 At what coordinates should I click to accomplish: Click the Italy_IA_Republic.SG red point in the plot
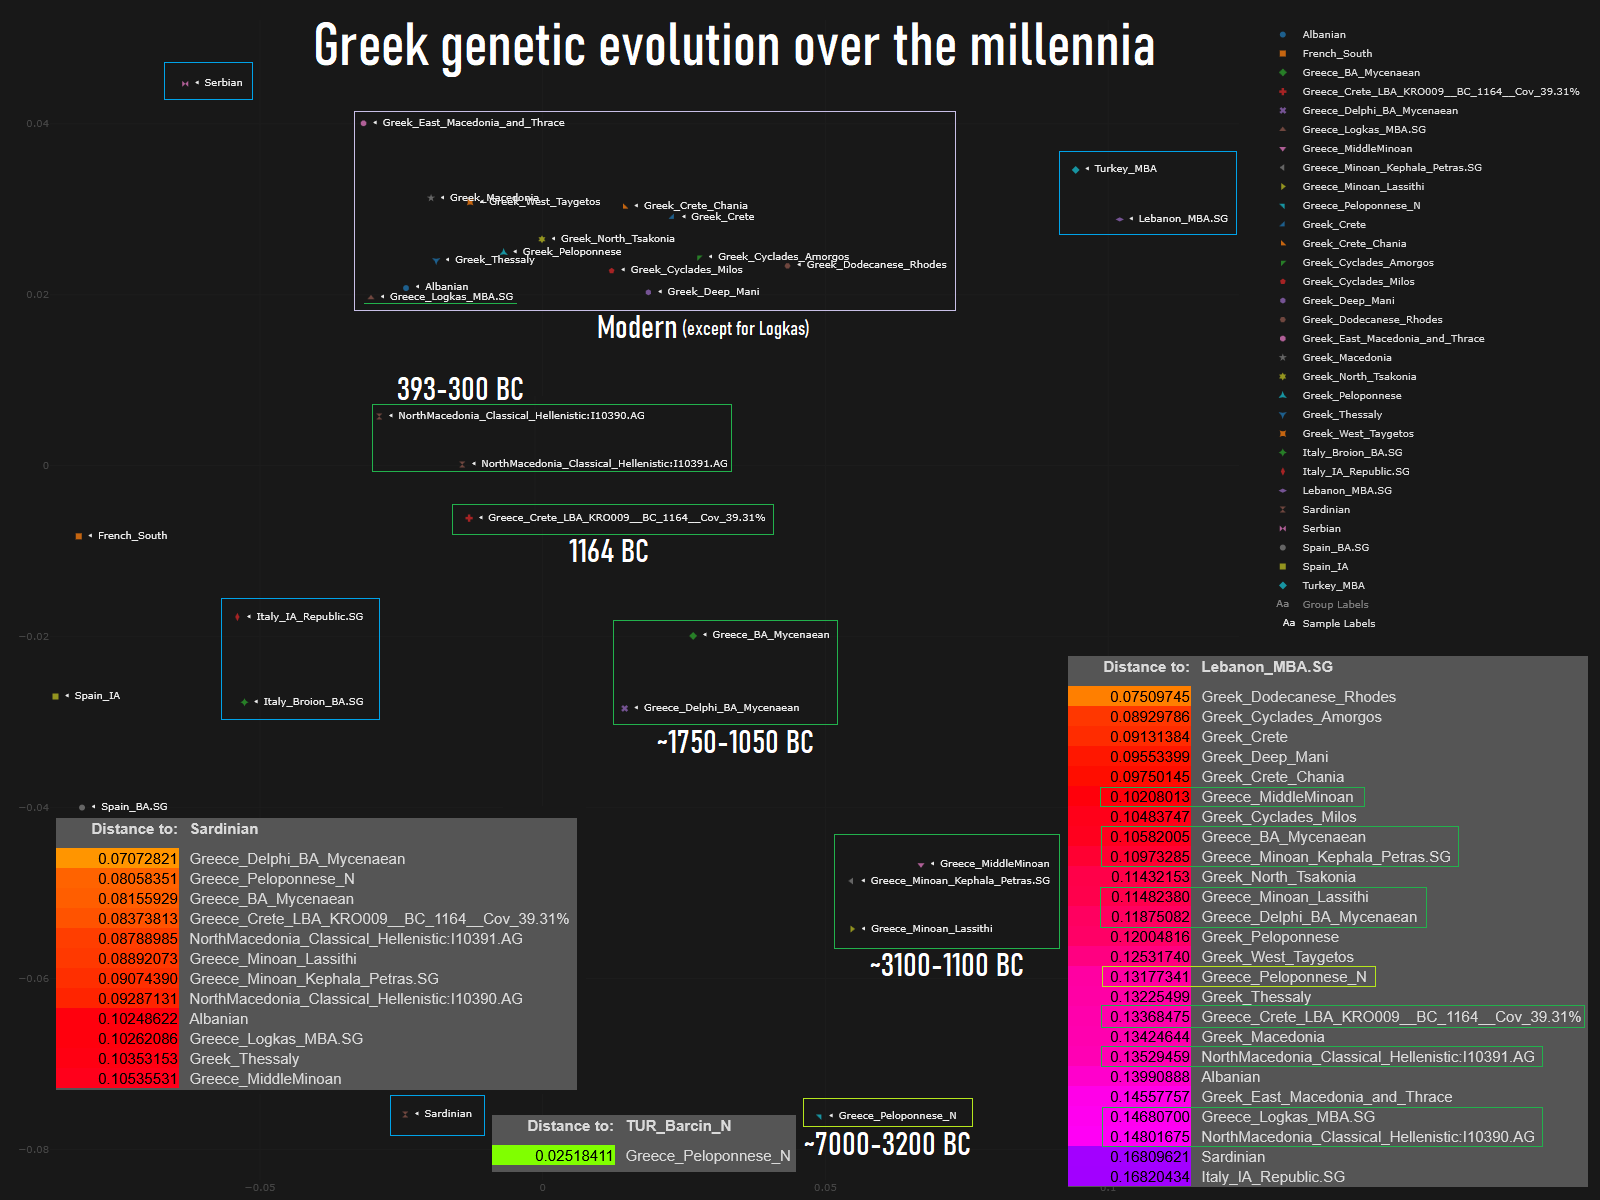tap(237, 617)
